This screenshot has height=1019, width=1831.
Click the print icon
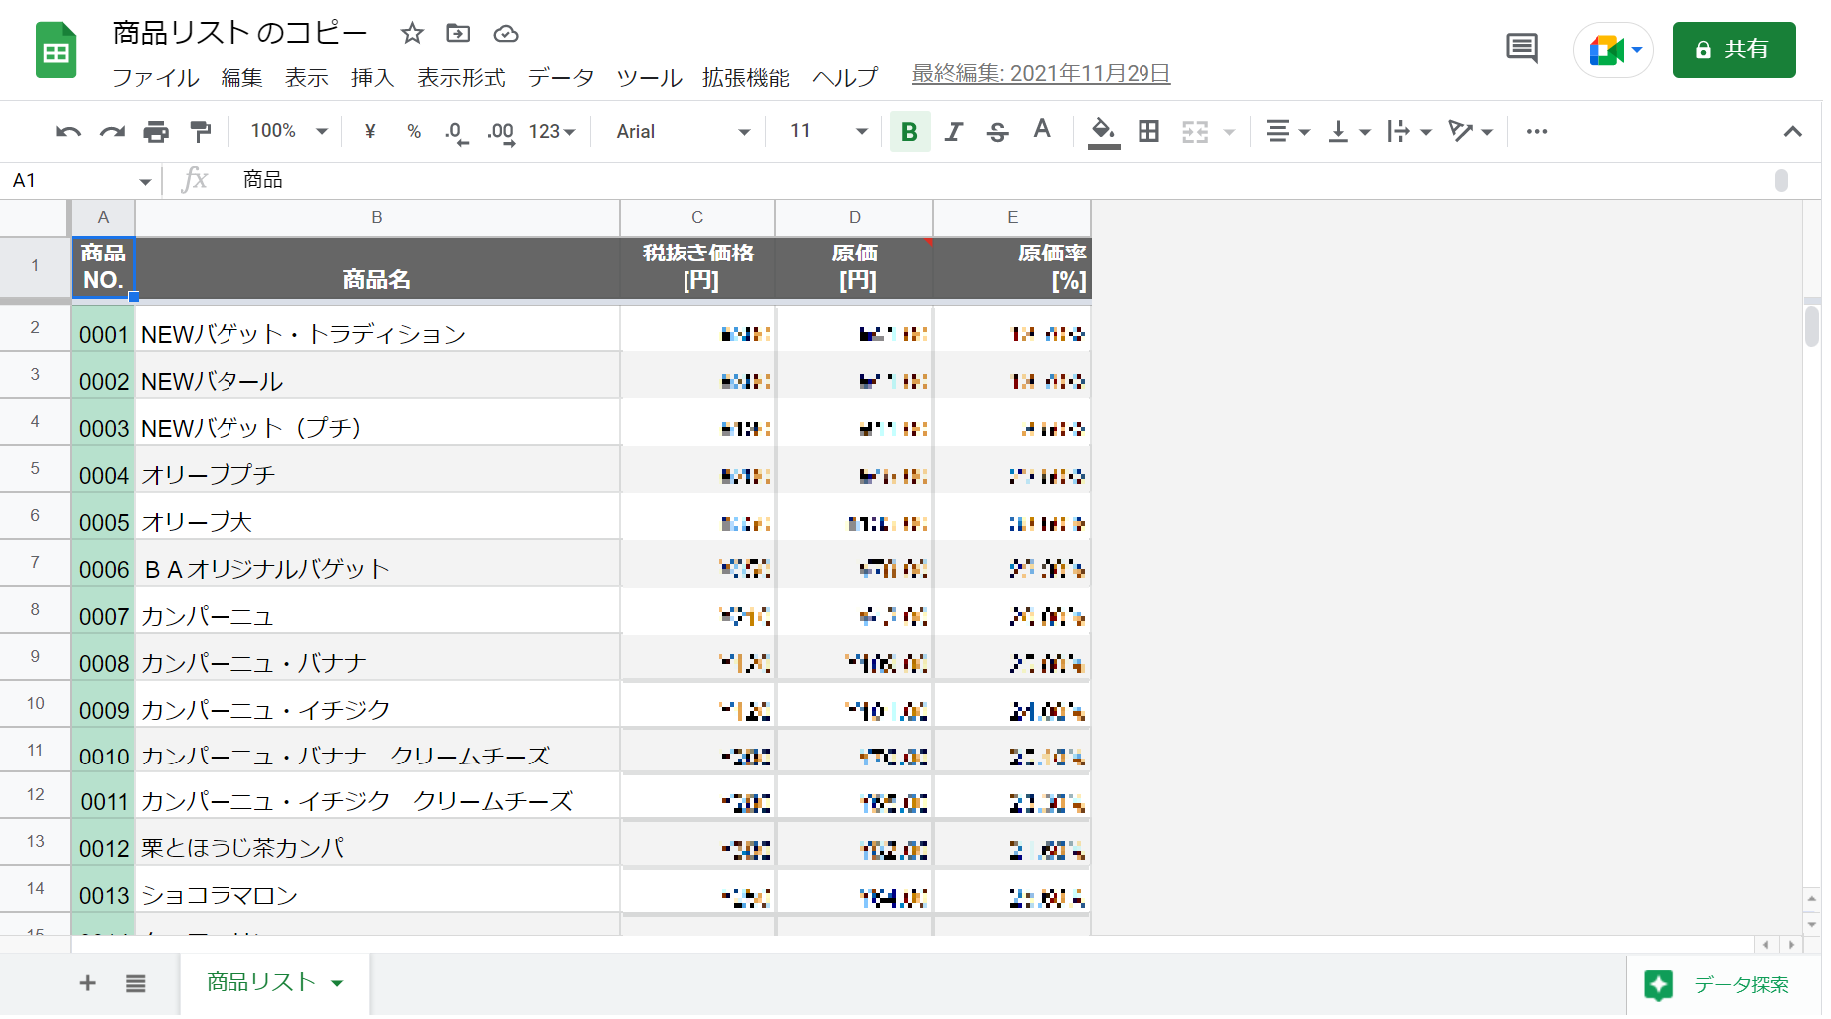point(156,132)
